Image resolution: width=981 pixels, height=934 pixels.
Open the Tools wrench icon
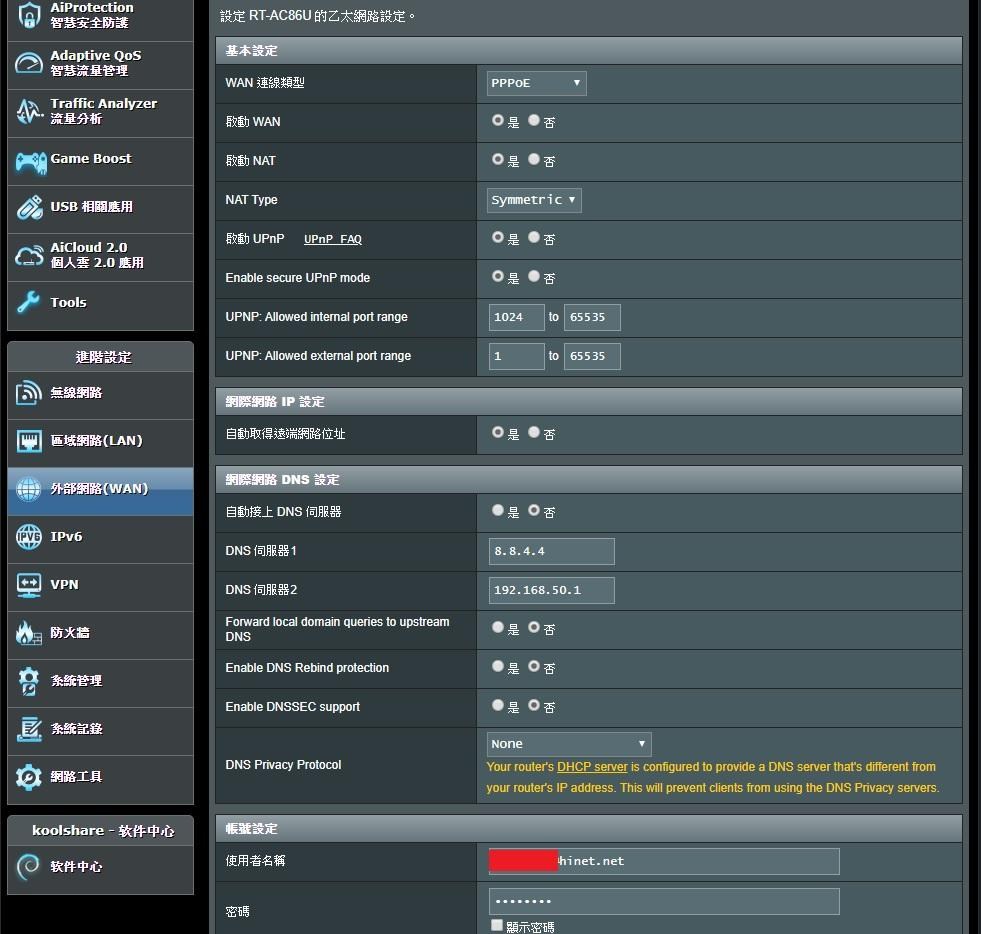click(28, 303)
